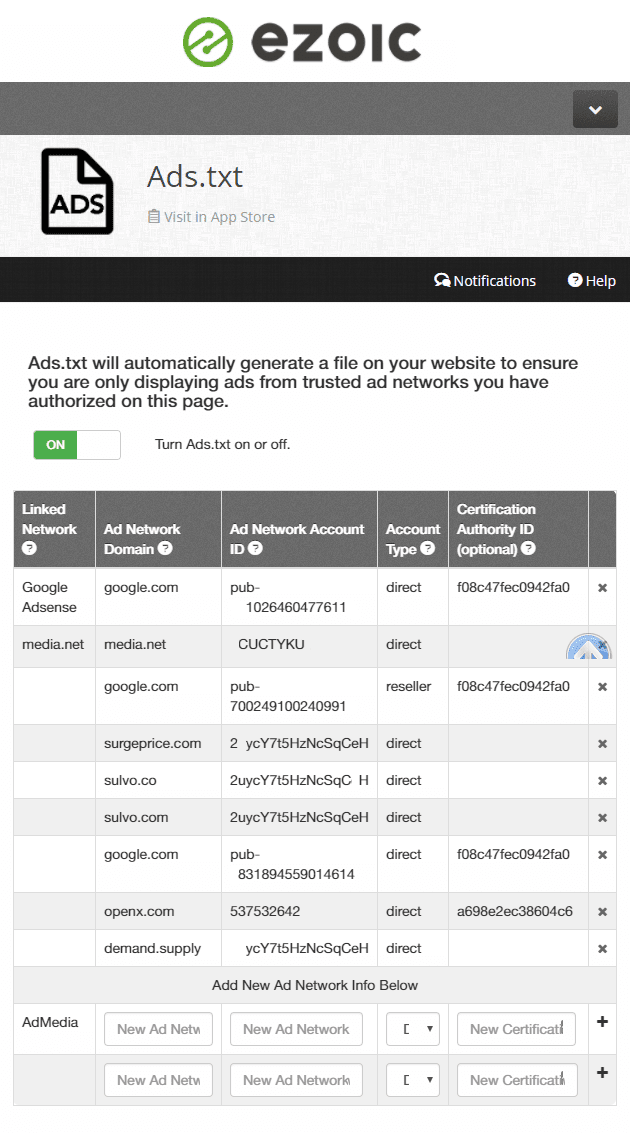Screen dimensions: 630x1133
Task: Delete the sulvo.com row
Action: pyautogui.click(x=603, y=818)
